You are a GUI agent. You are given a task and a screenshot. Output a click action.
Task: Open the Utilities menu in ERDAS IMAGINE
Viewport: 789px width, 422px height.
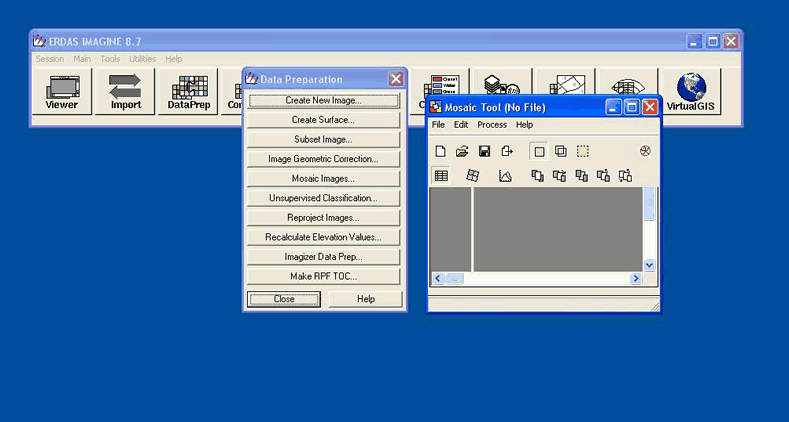142,59
